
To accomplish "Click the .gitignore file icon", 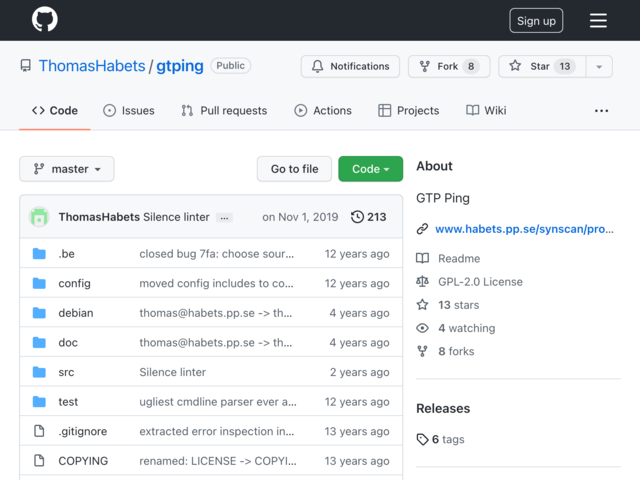I will point(39,431).
